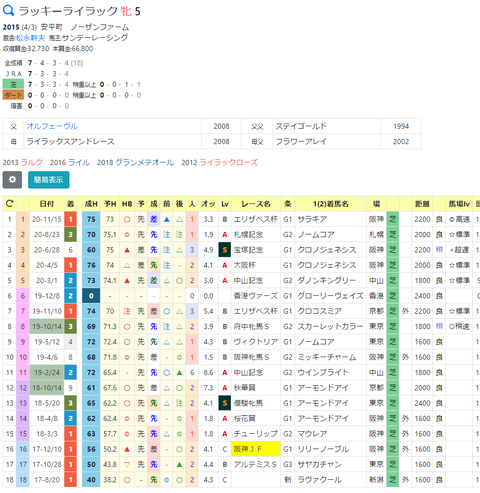Sort by the 距離 column header
This screenshot has width=480, height=493.
tap(422, 204)
